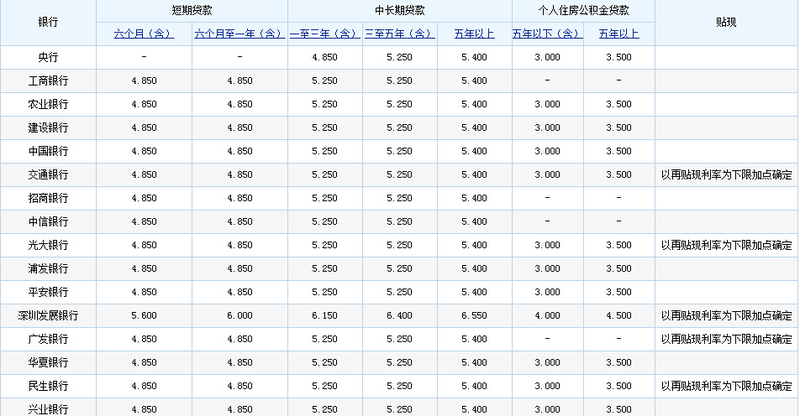Viewport: 800px width, 416px height.
Task: Select the 招商银行 row name
Action: pos(48,198)
